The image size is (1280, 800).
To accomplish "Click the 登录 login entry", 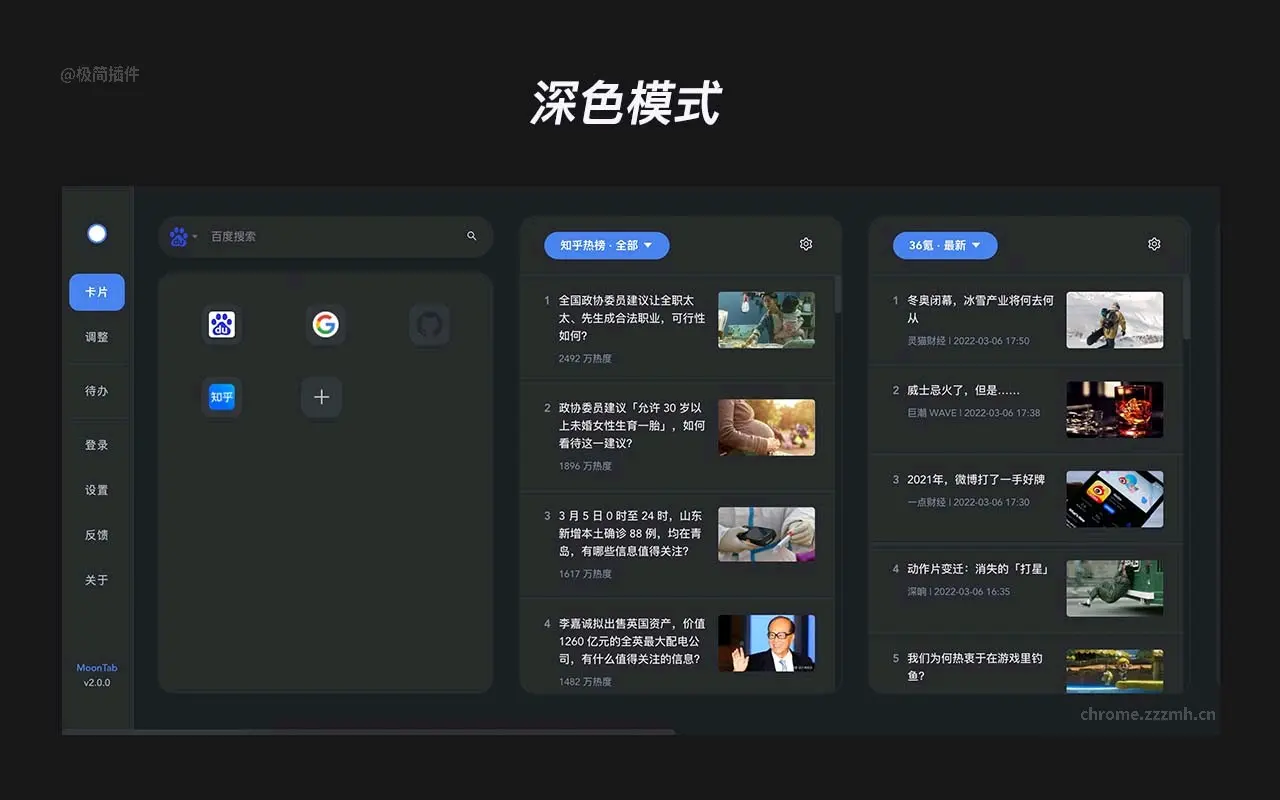I will click(96, 444).
